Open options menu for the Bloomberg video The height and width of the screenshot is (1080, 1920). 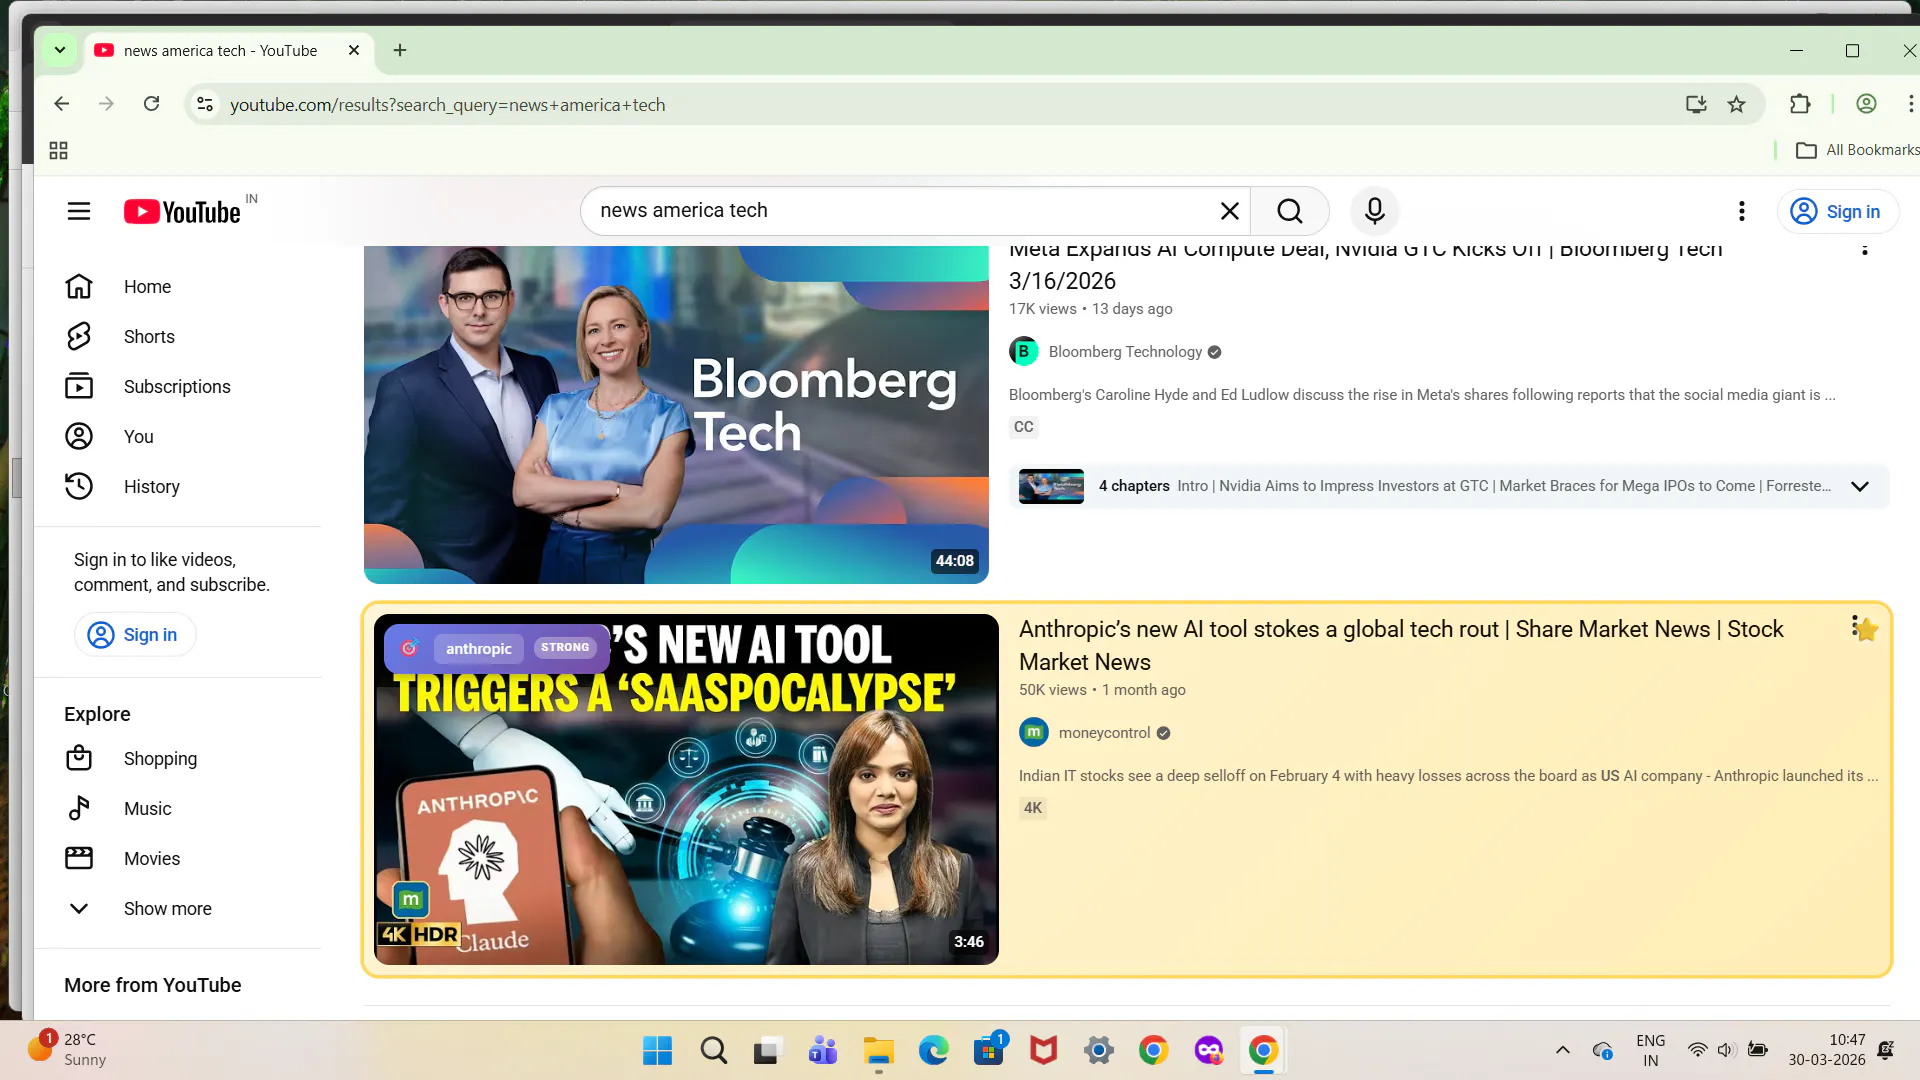(x=1865, y=250)
